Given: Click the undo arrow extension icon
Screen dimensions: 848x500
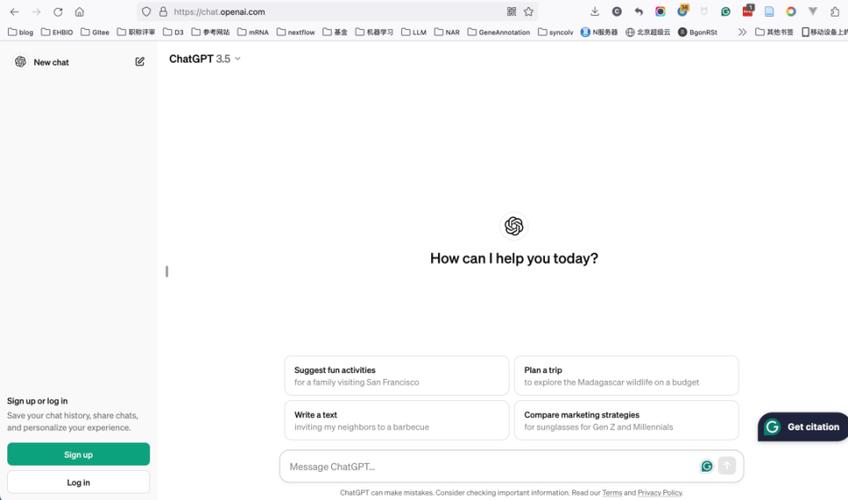Looking at the screenshot, I should 638,11.
